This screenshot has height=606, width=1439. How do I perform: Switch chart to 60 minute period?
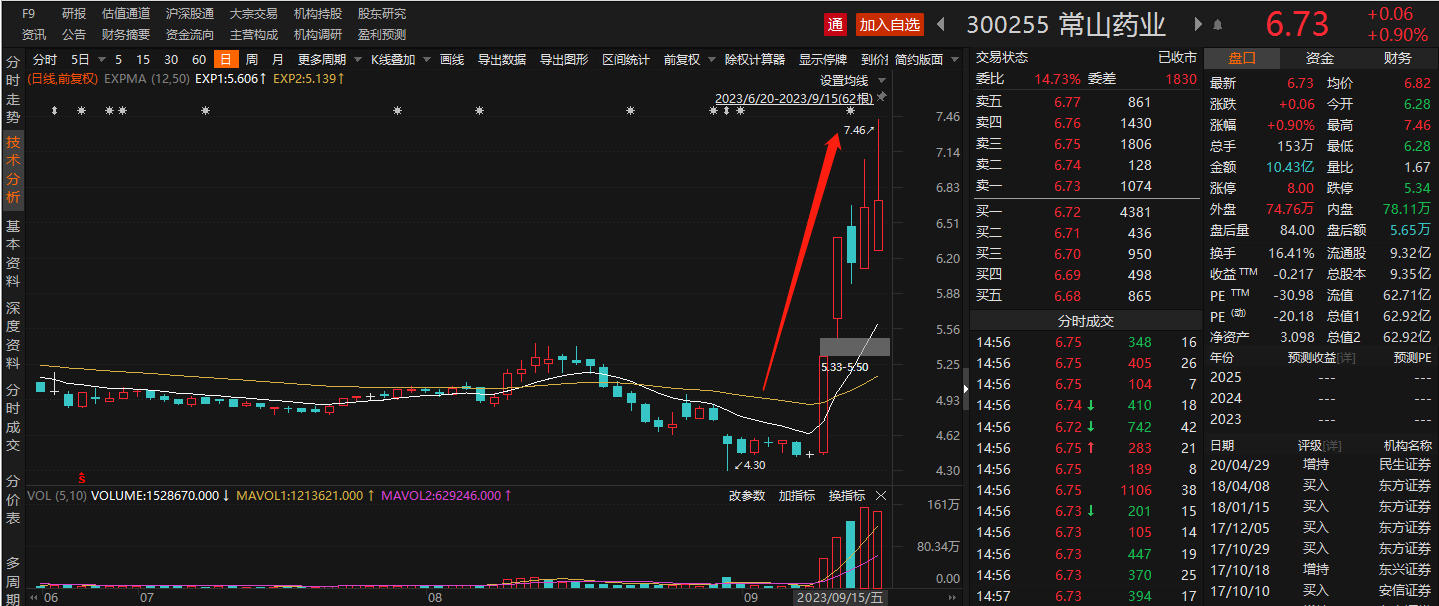click(x=199, y=59)
